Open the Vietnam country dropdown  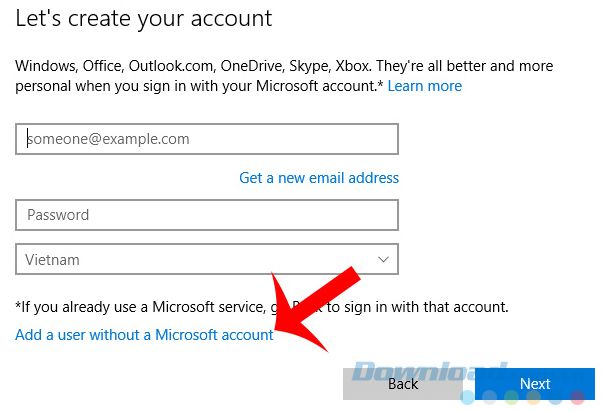[207, 259]
